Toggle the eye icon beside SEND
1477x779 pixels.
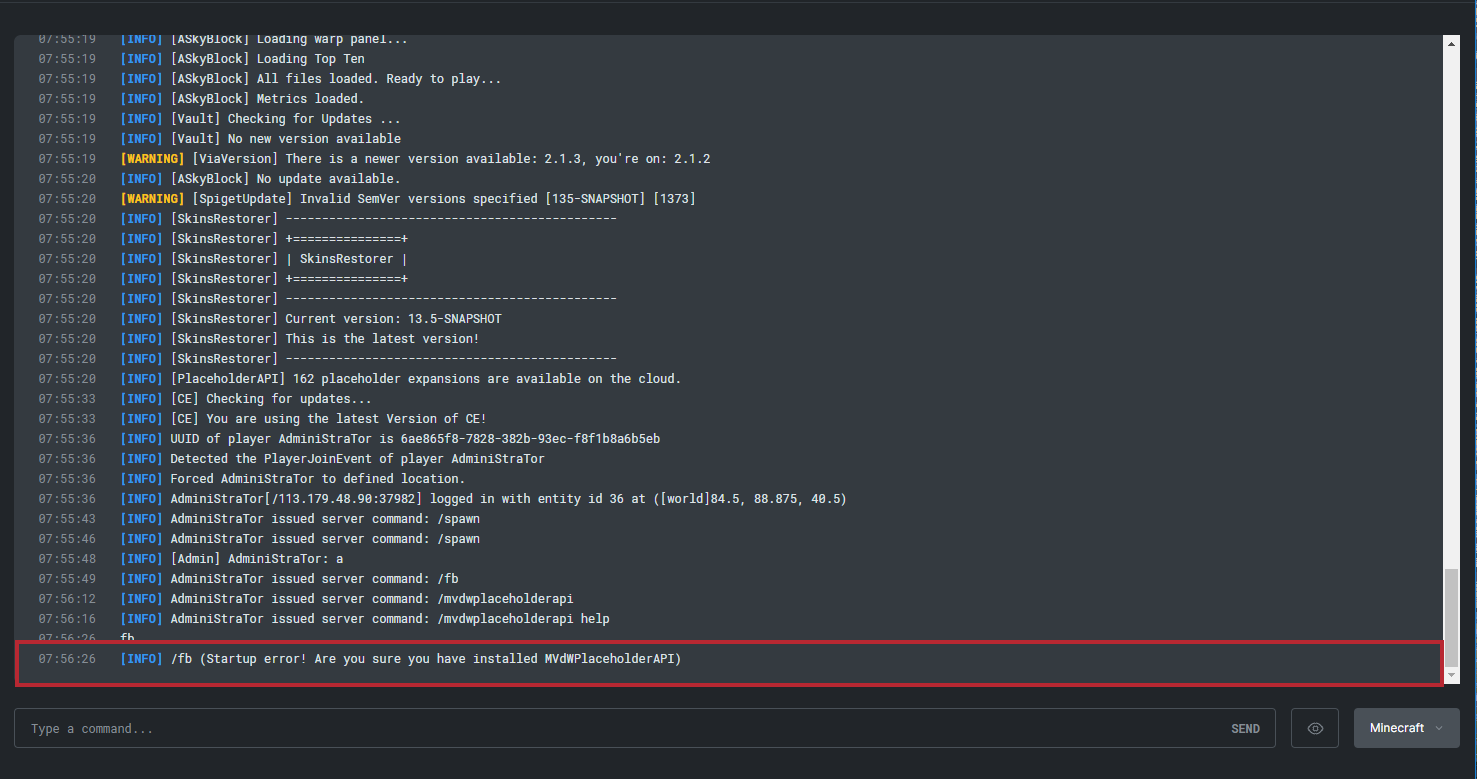pos(1316,728)
